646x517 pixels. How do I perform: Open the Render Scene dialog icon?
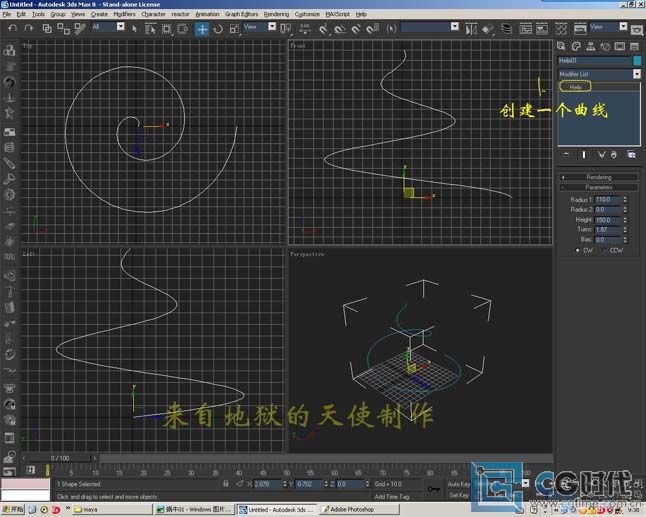[580, 29]
